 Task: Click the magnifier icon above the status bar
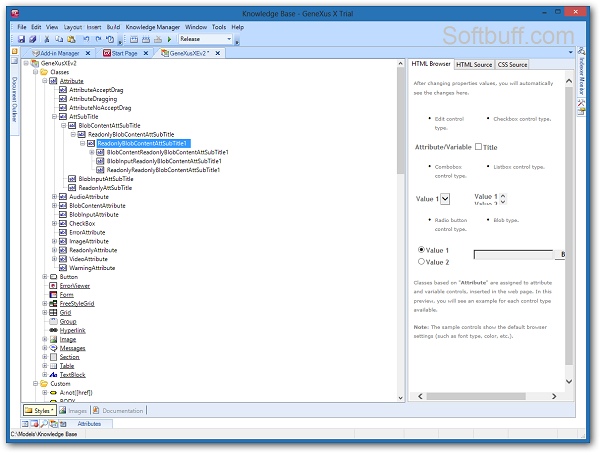[44, 424]
